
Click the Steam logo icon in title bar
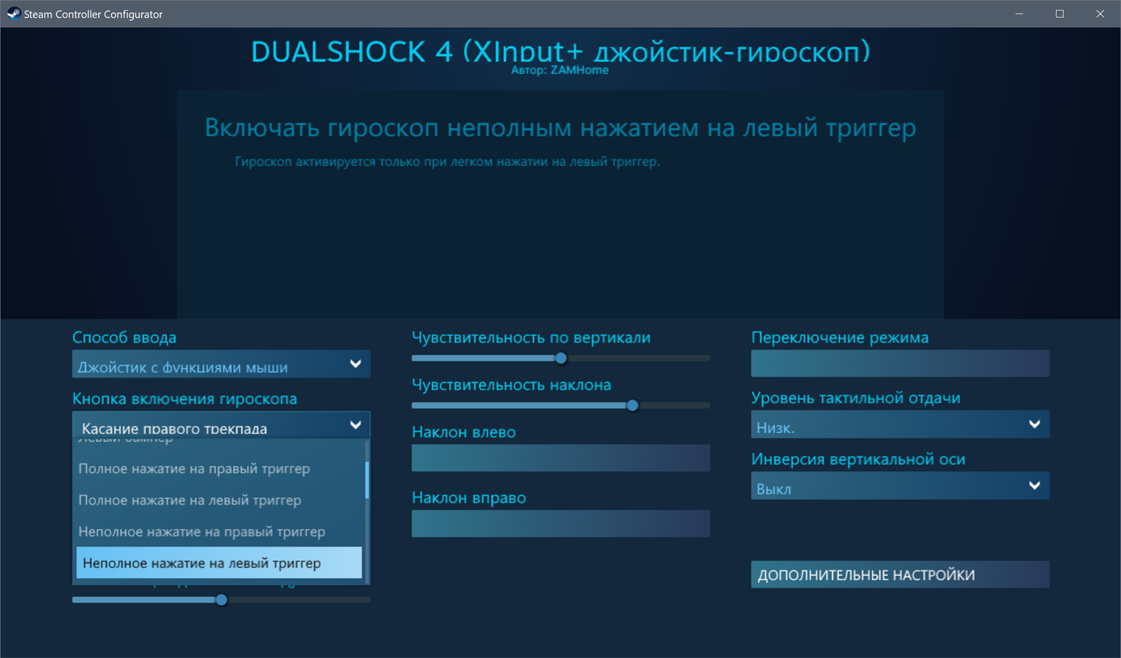14,14
